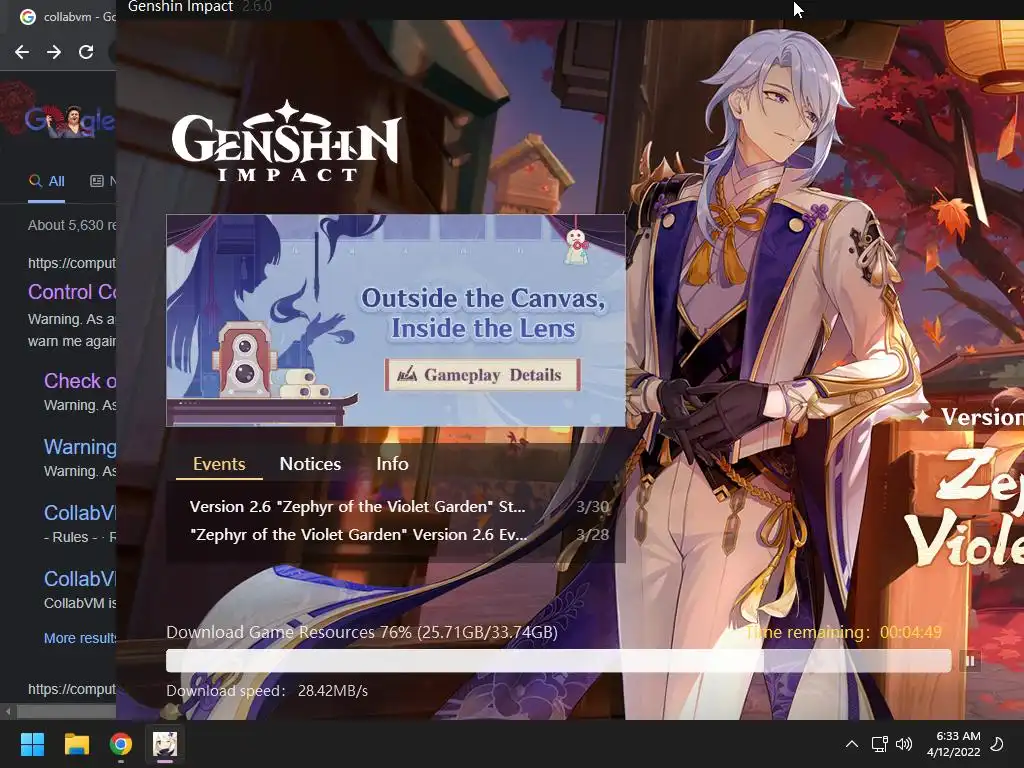Viewport: 1024px width, 768px height.
Task: Open the Warning search result link
Action: click(x=80, y=447)
